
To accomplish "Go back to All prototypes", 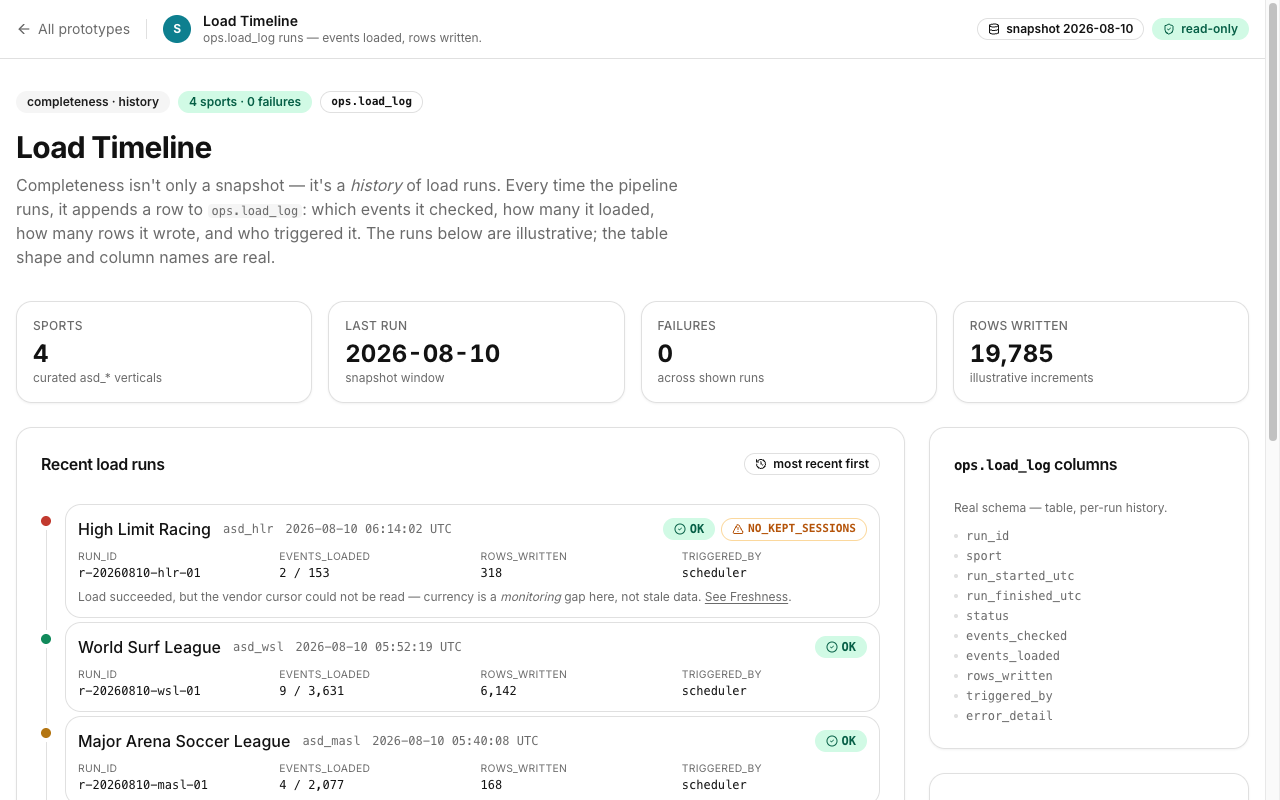I will pyautogui.click(x=73, y=29).
